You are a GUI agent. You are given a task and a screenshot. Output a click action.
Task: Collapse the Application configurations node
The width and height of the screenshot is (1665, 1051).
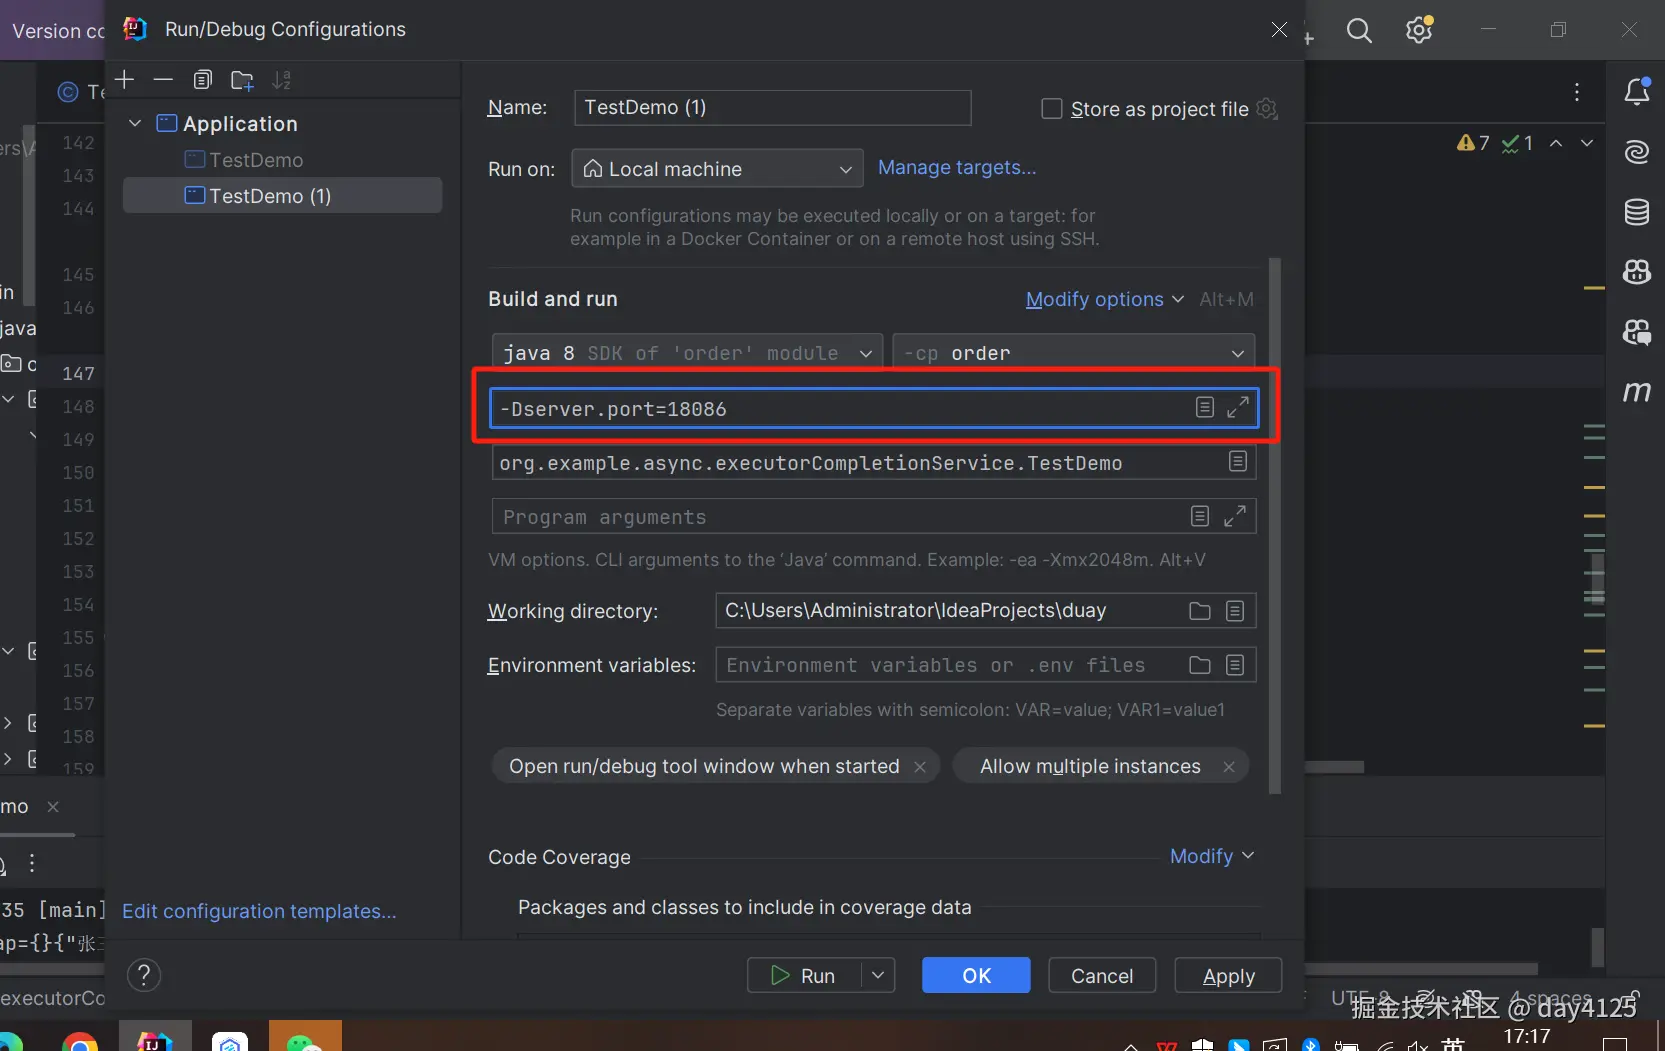[x=135, y=123]
